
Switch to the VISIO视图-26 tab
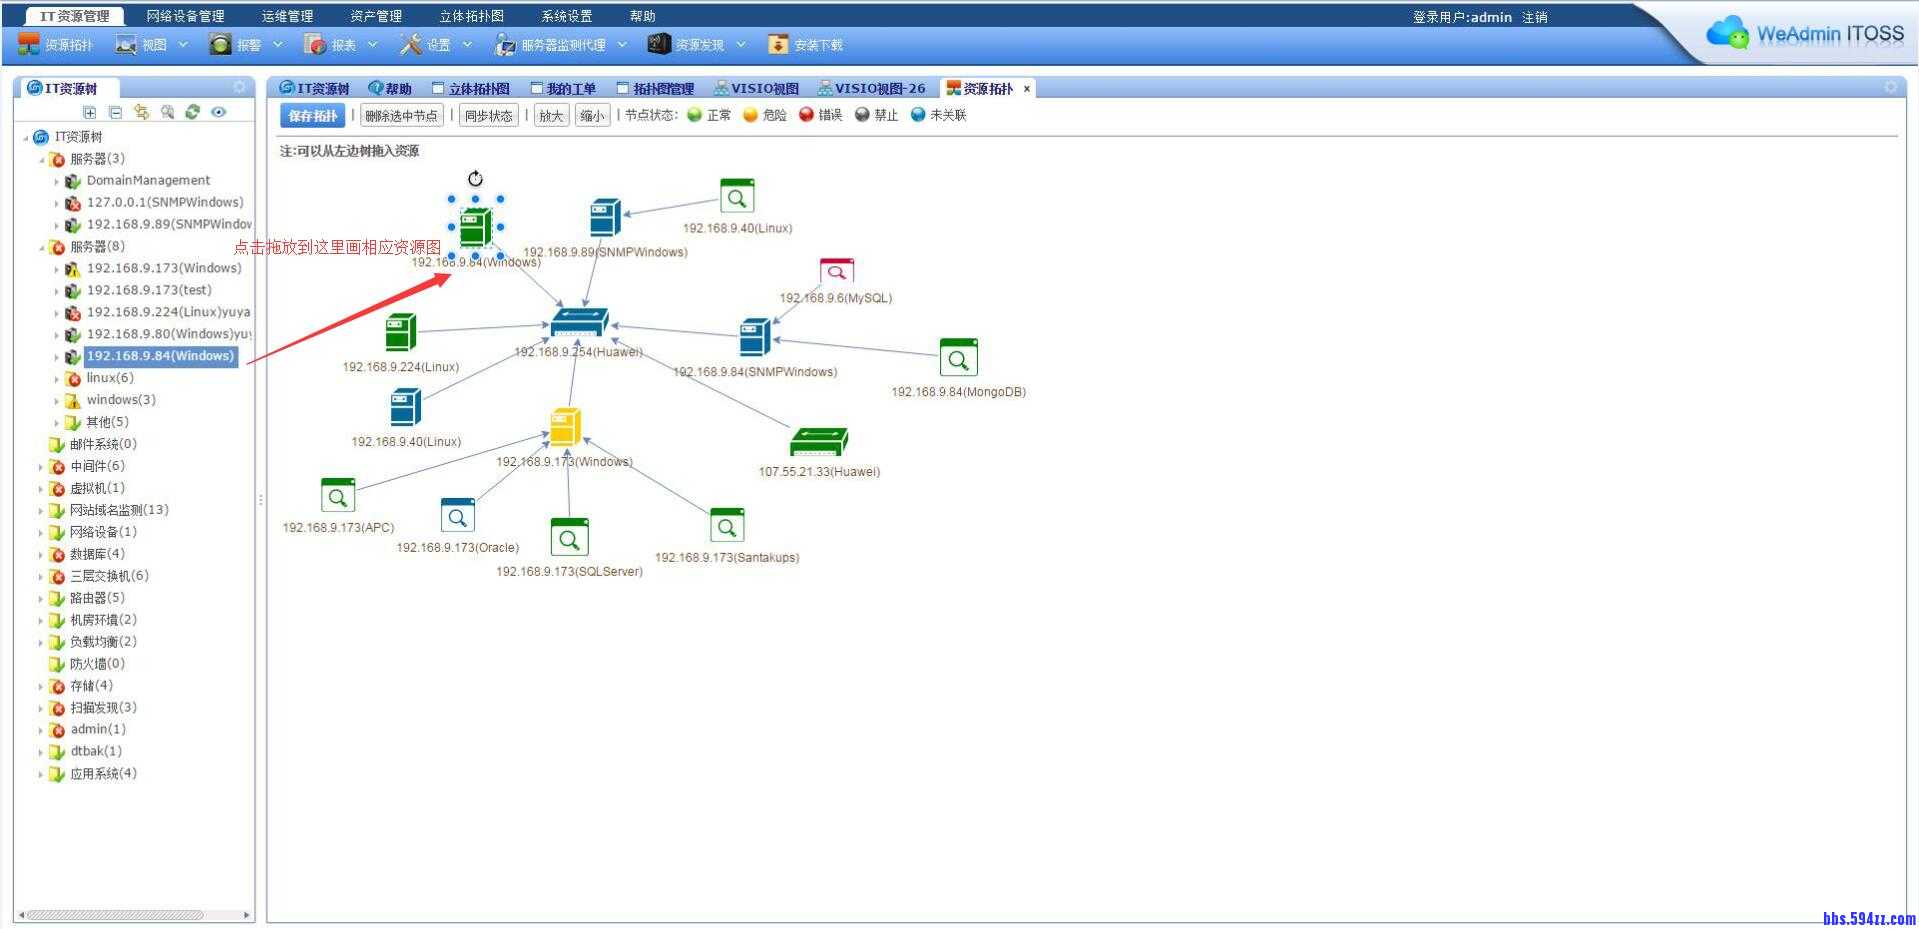[x=871, y=89]
